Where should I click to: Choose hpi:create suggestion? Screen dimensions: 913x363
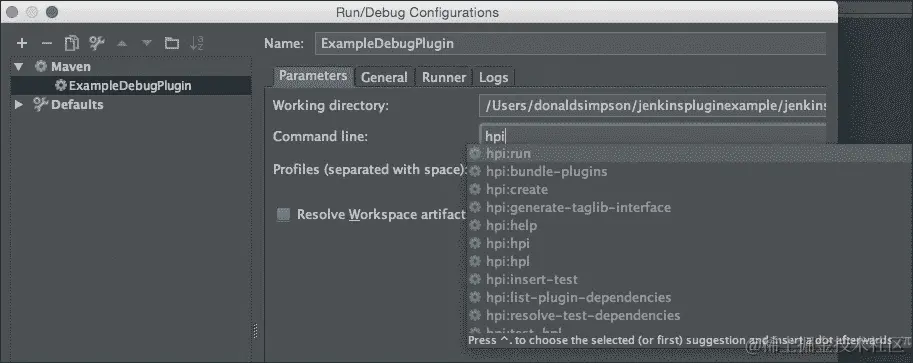click(690, 189)
